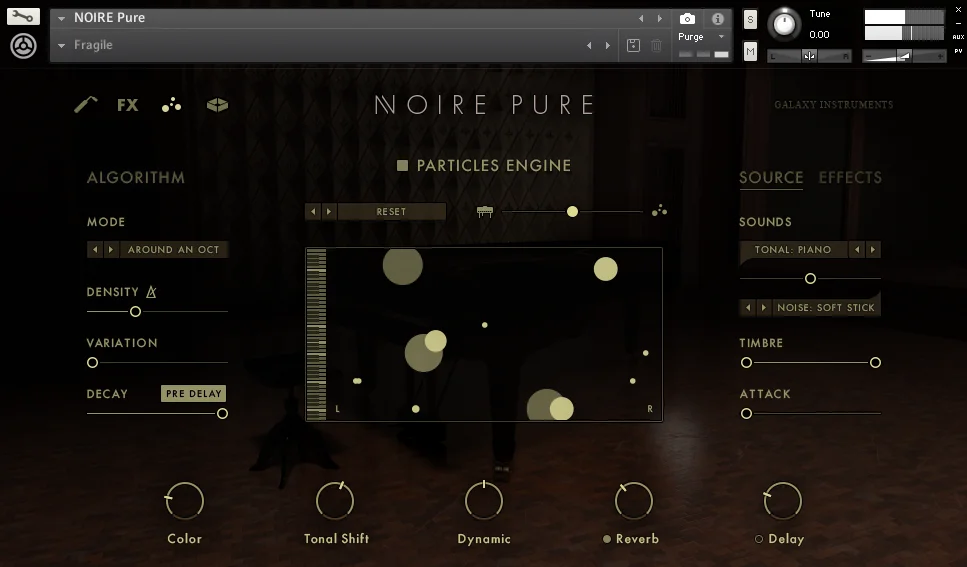Click the GALAXY INSTRUMENTS logo
The width and height of the screenshot is (967, 567).
point(834,105)
